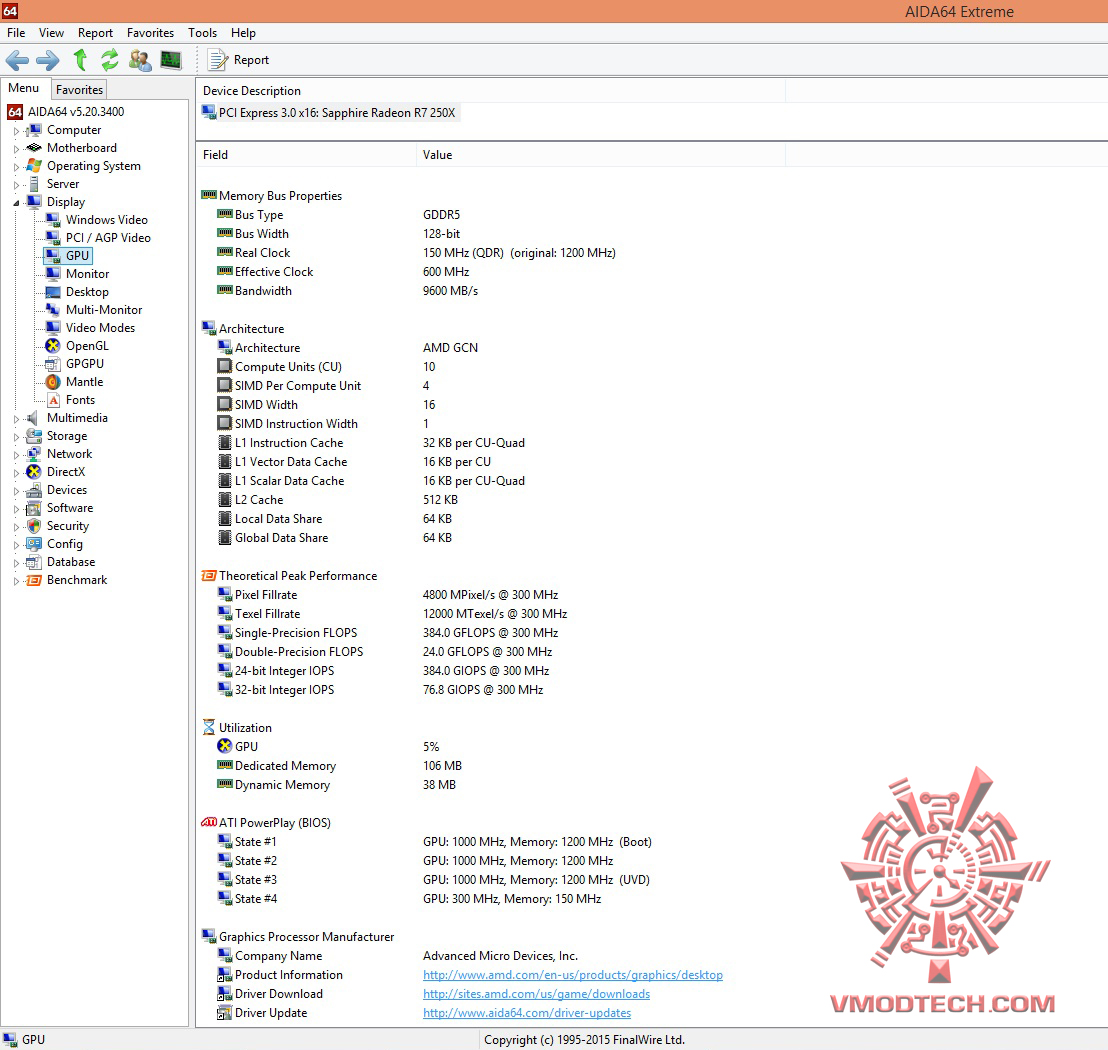
Task: Expand the Computer tree node
Action: click(x=16, y=131)
